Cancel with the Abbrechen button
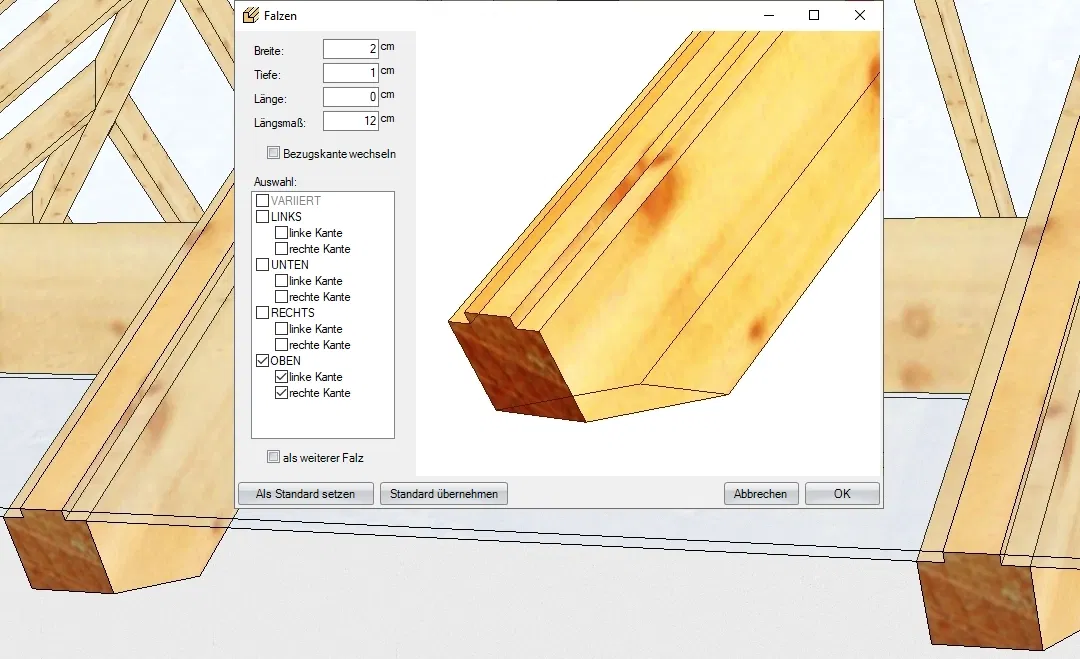Image resolution: width=1080 pixels, height=659 pixels. [761, 494]
